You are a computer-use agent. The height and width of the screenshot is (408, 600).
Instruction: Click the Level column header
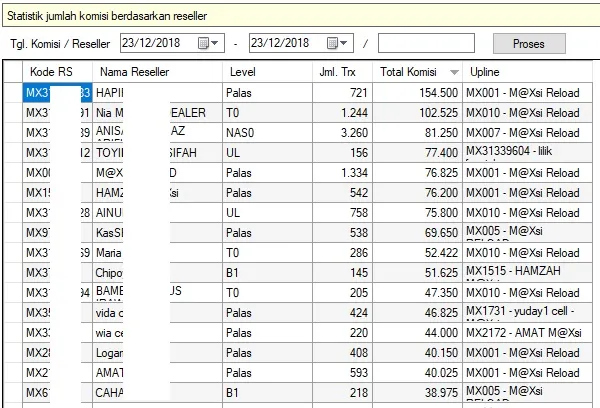266,73
